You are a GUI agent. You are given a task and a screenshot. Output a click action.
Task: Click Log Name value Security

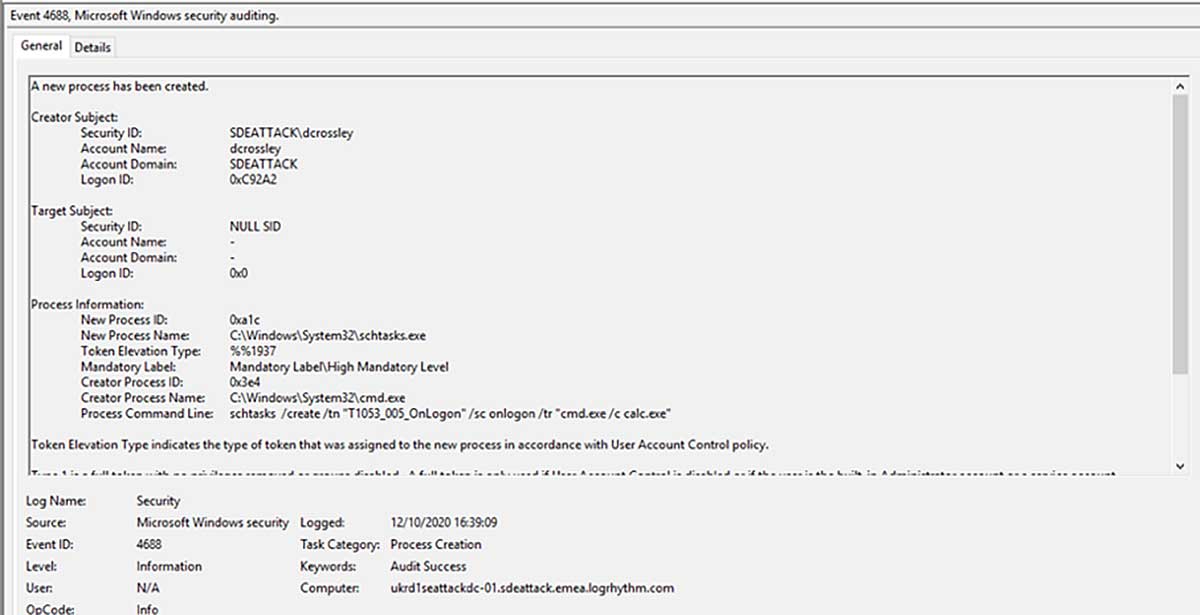coord(159,500)
